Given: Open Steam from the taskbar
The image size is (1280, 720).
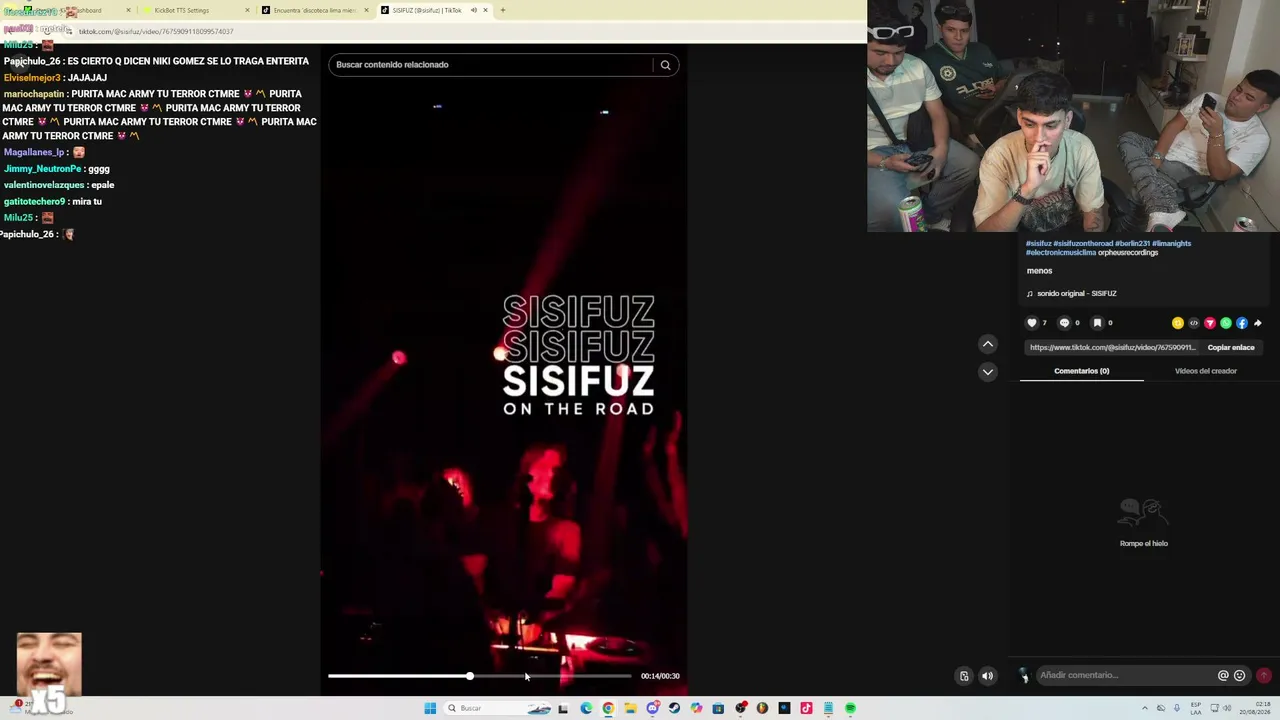Looking at the screenshot, I should click(674, 708).
